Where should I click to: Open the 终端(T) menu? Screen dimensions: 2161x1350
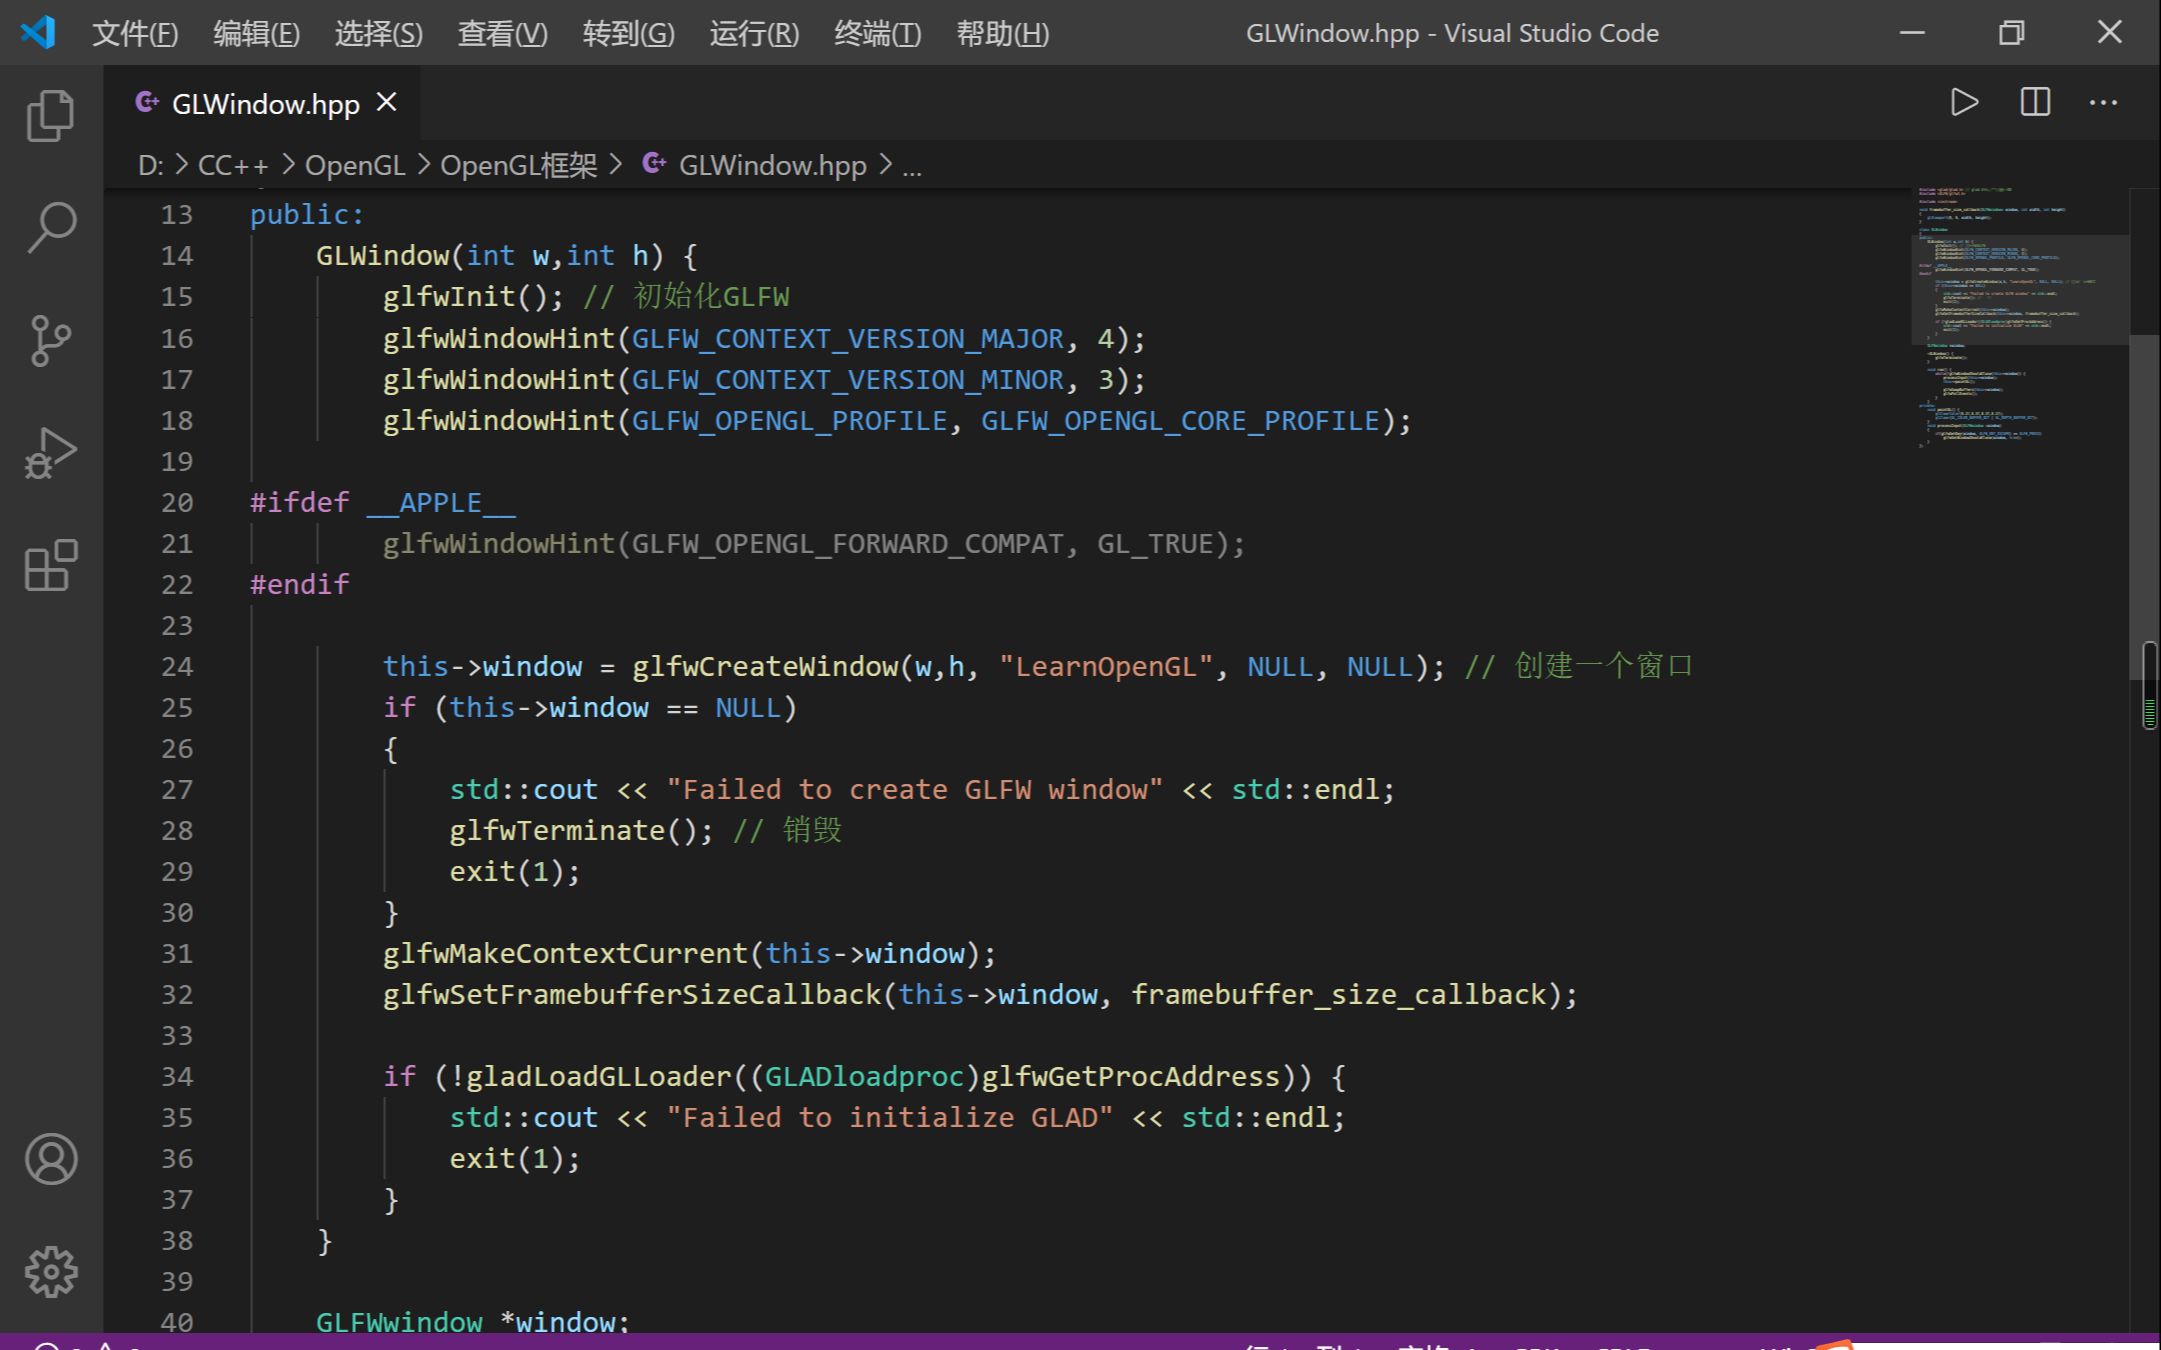(877, 34)
